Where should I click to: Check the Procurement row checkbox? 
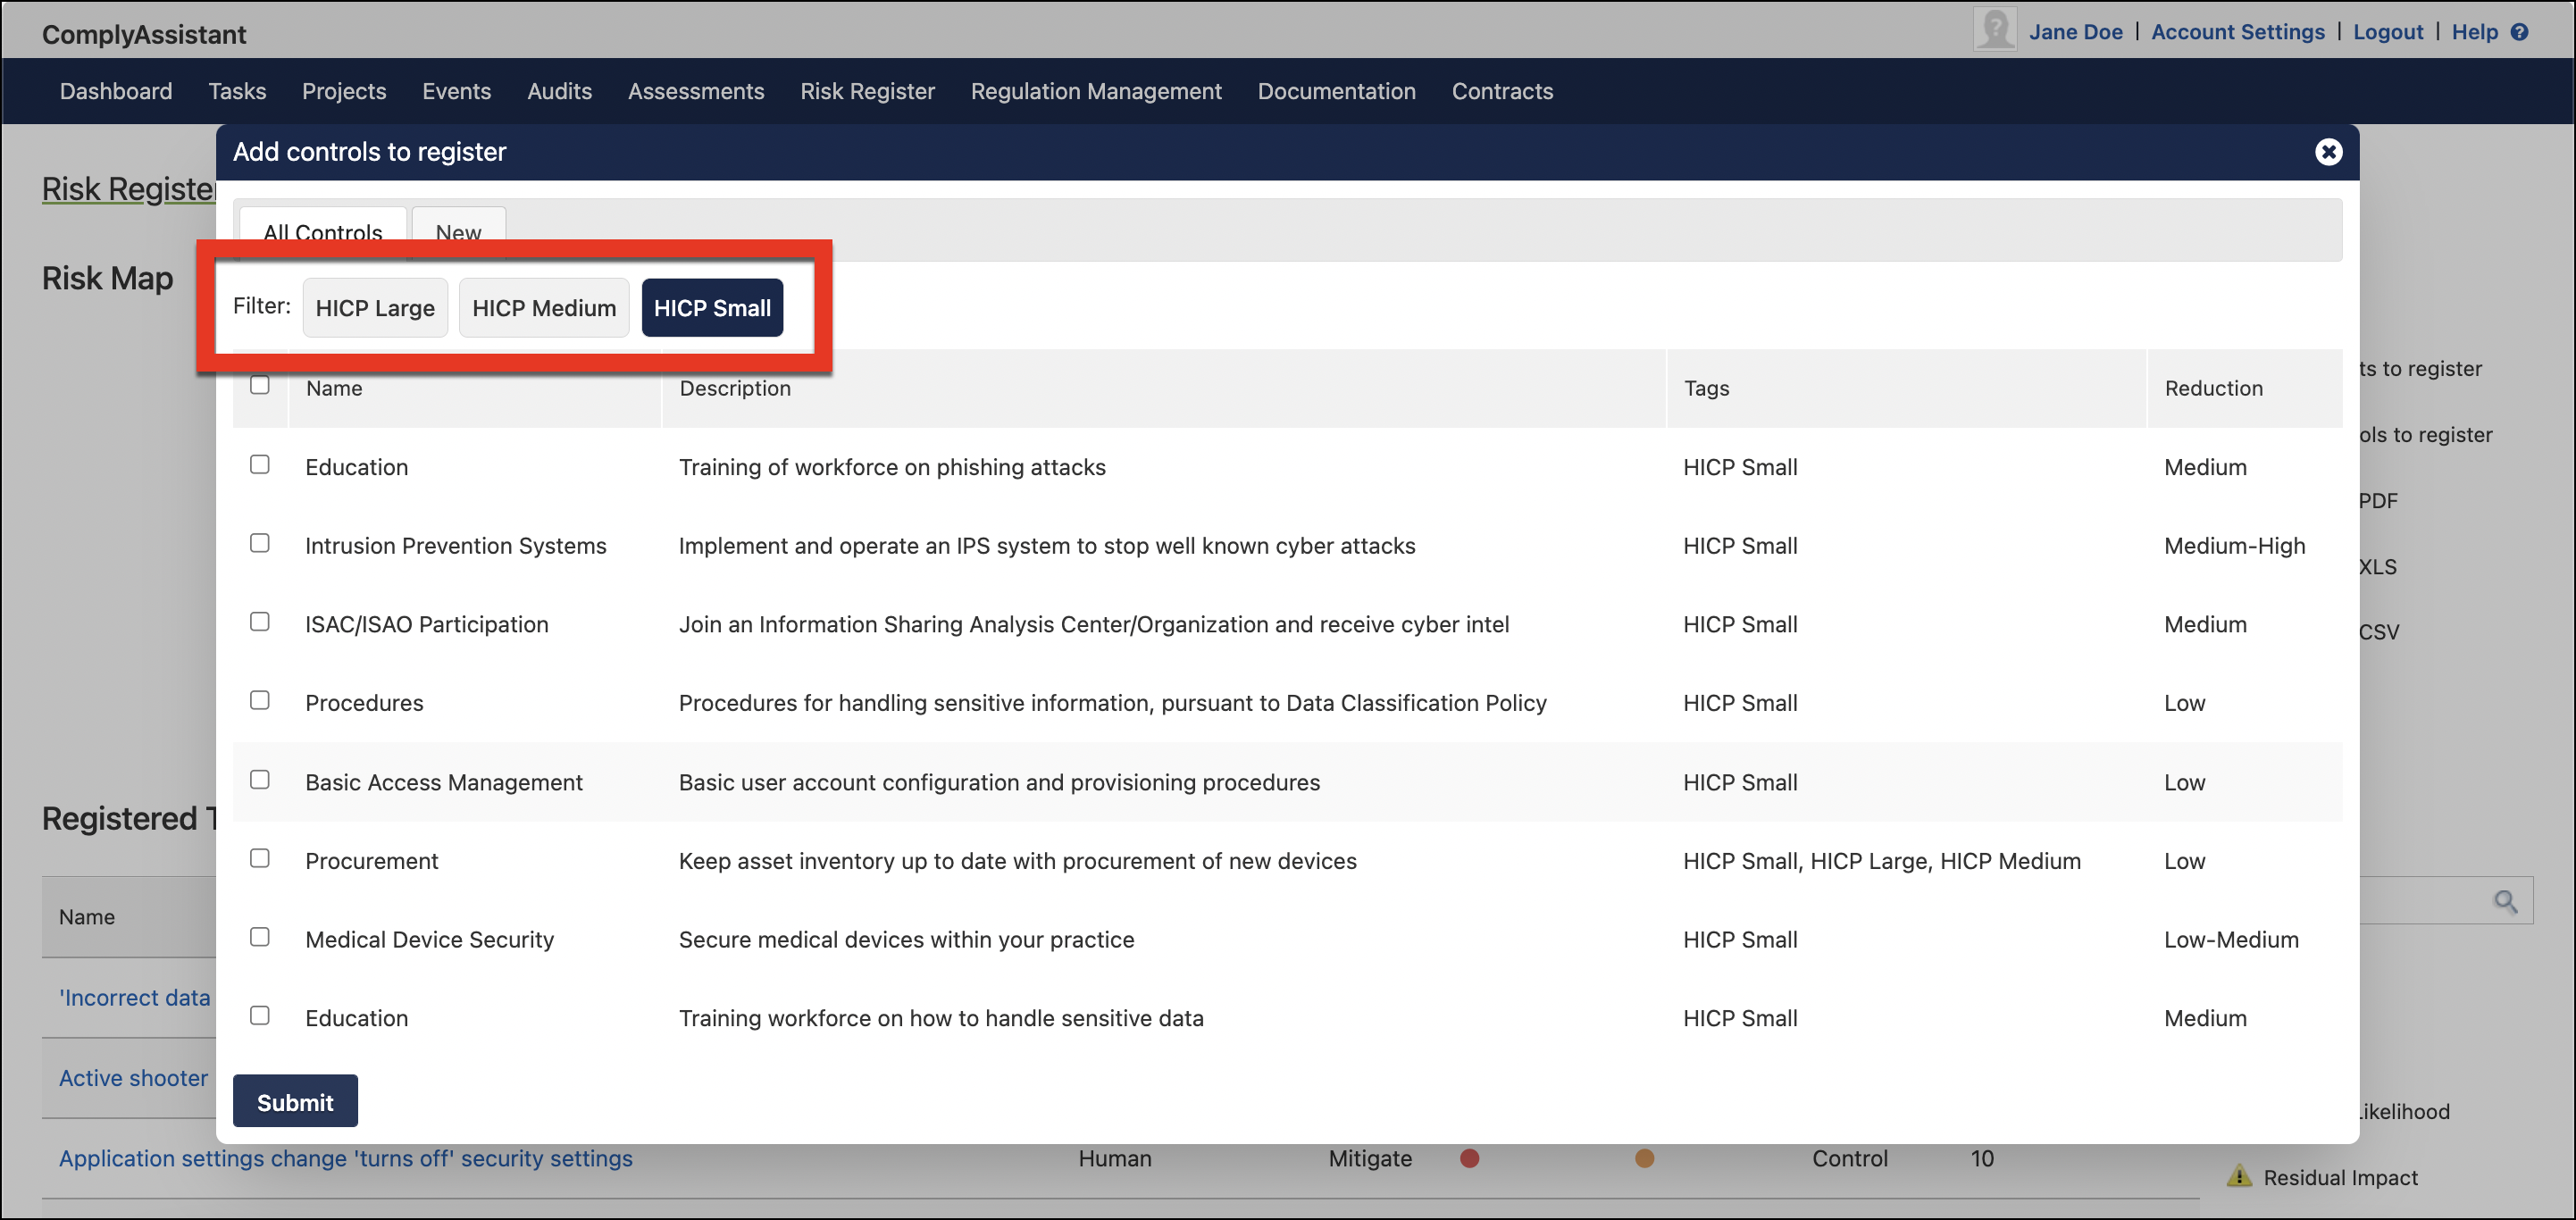[x=260, y=858]
